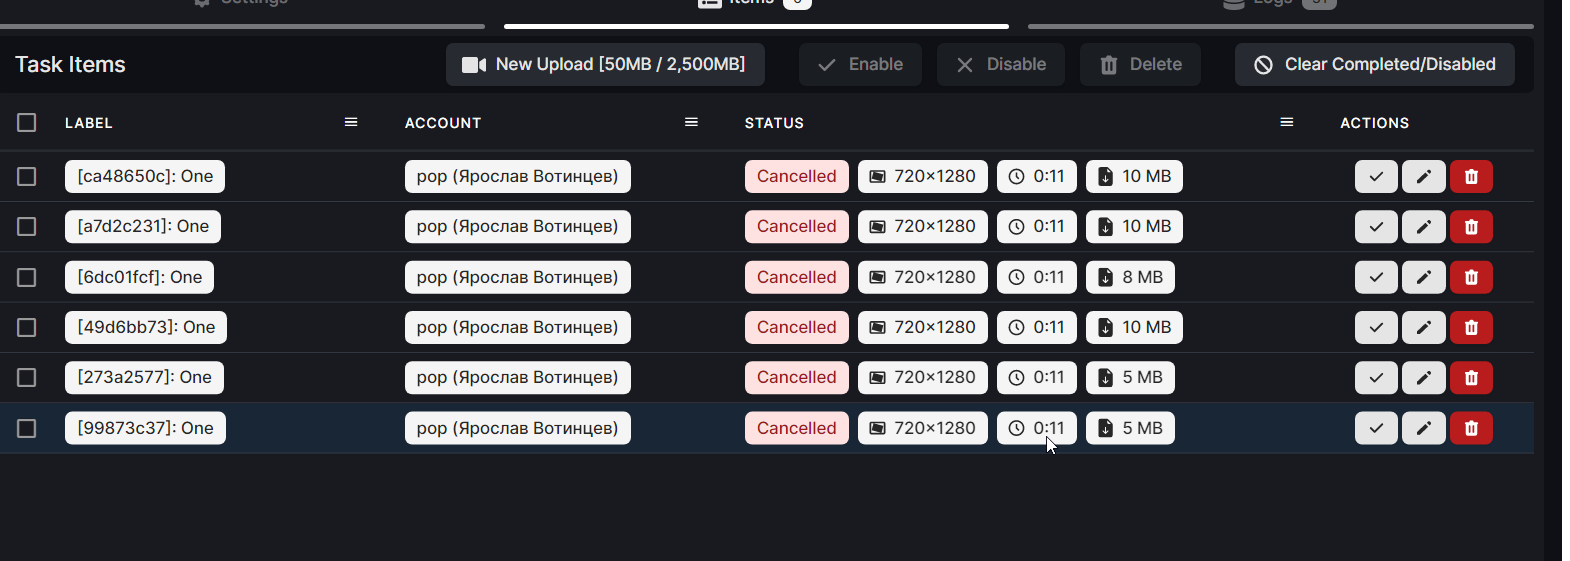The image size is (1570, 561).
Task: Toggle the select-all checkbox in header
Action: [27, 123]
